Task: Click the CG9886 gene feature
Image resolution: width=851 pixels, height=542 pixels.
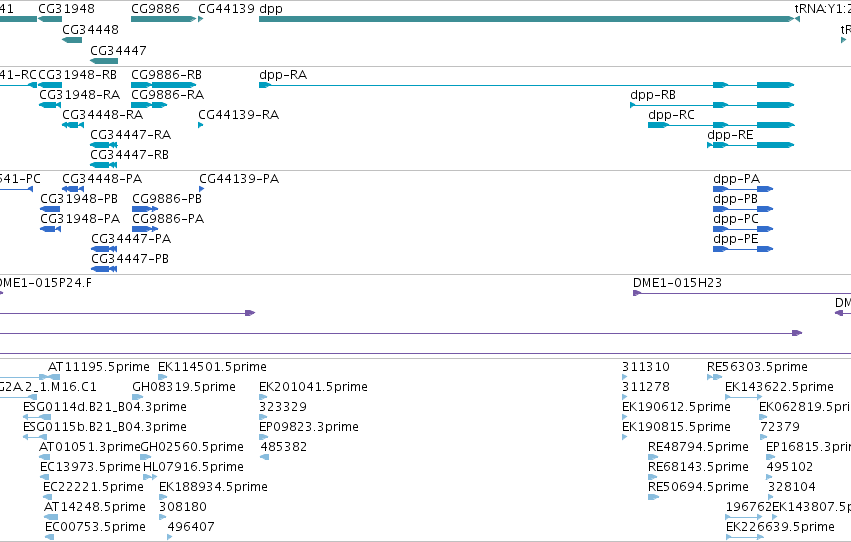Action: click(163, 19)
